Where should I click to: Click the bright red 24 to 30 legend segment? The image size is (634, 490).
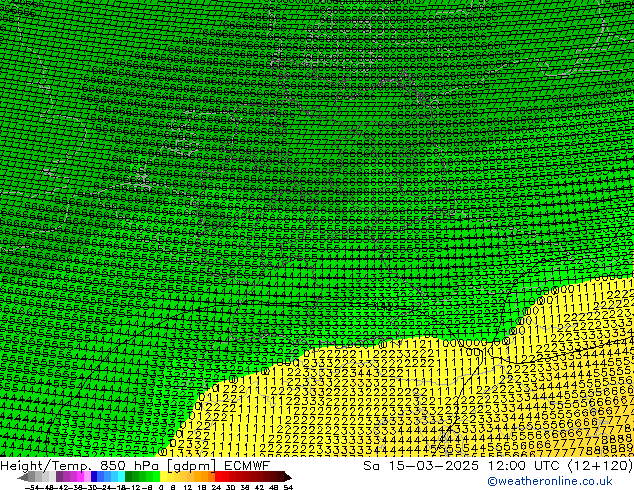tap(218, 476)
